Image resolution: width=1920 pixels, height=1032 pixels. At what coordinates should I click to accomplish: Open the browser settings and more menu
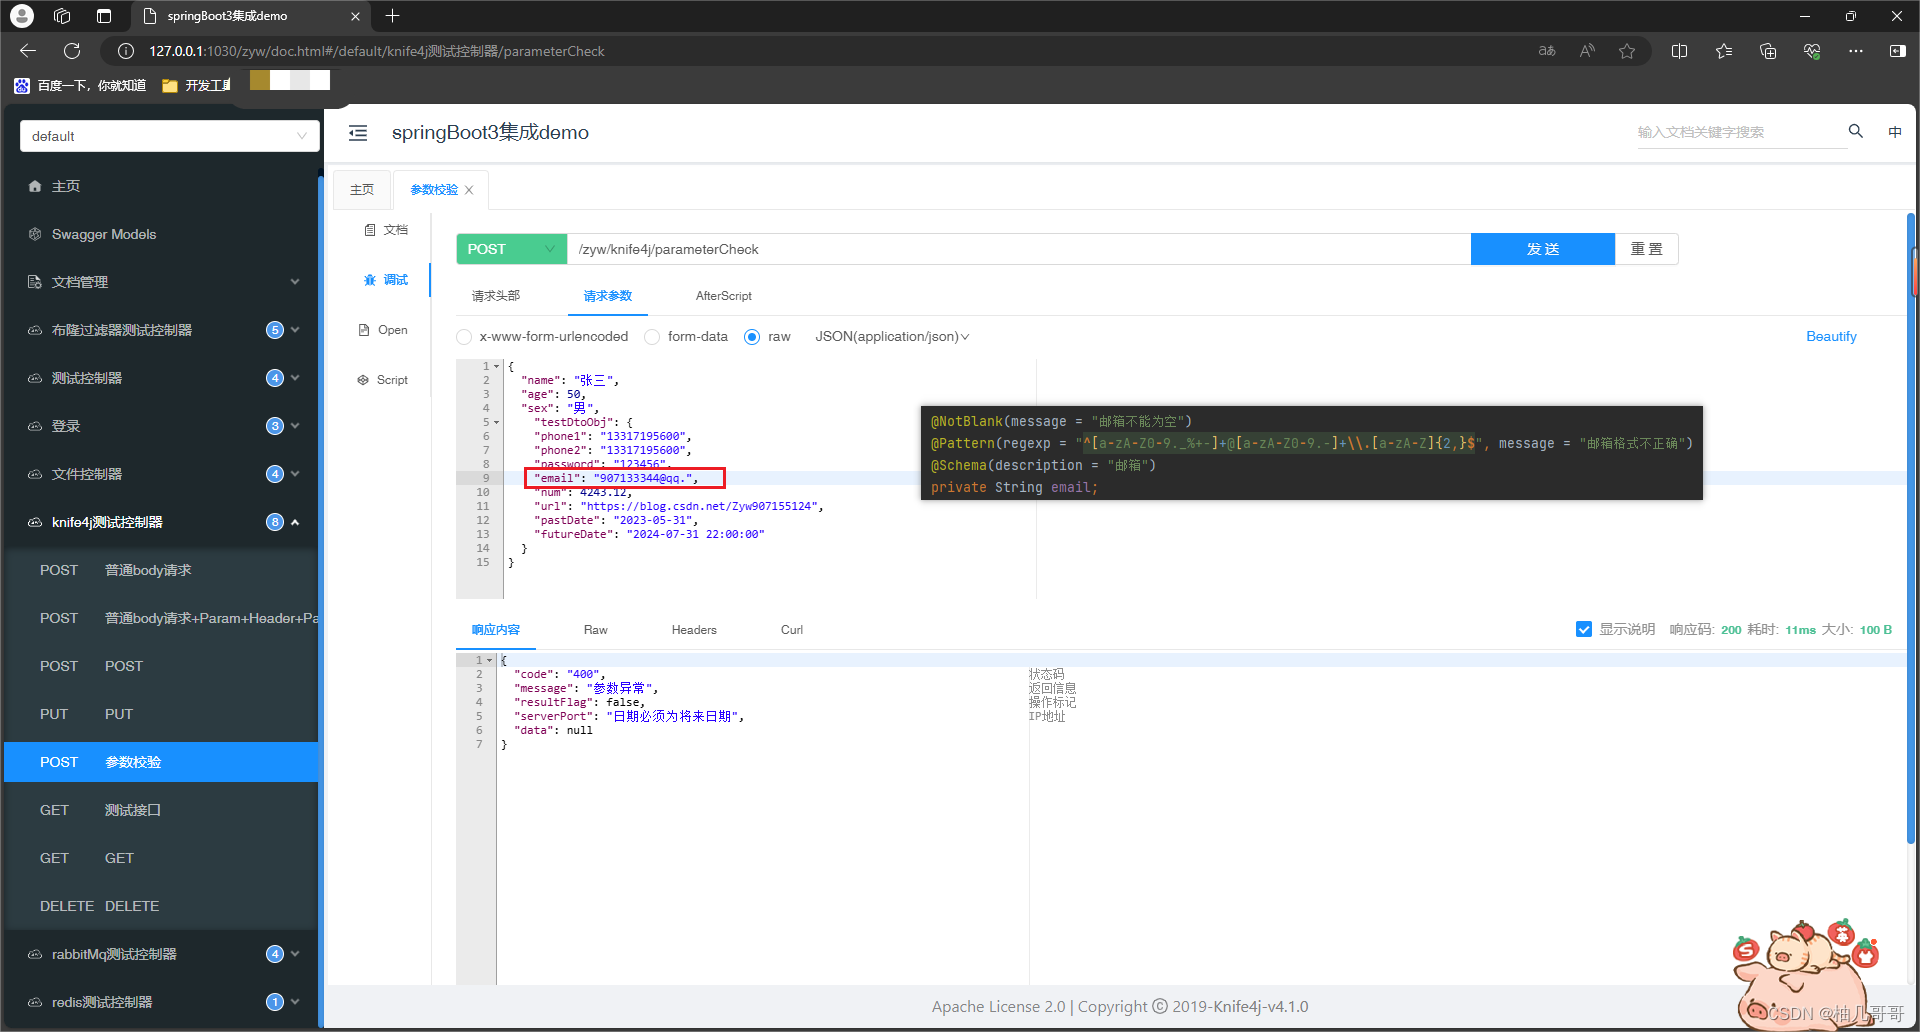pos(1855,51)
